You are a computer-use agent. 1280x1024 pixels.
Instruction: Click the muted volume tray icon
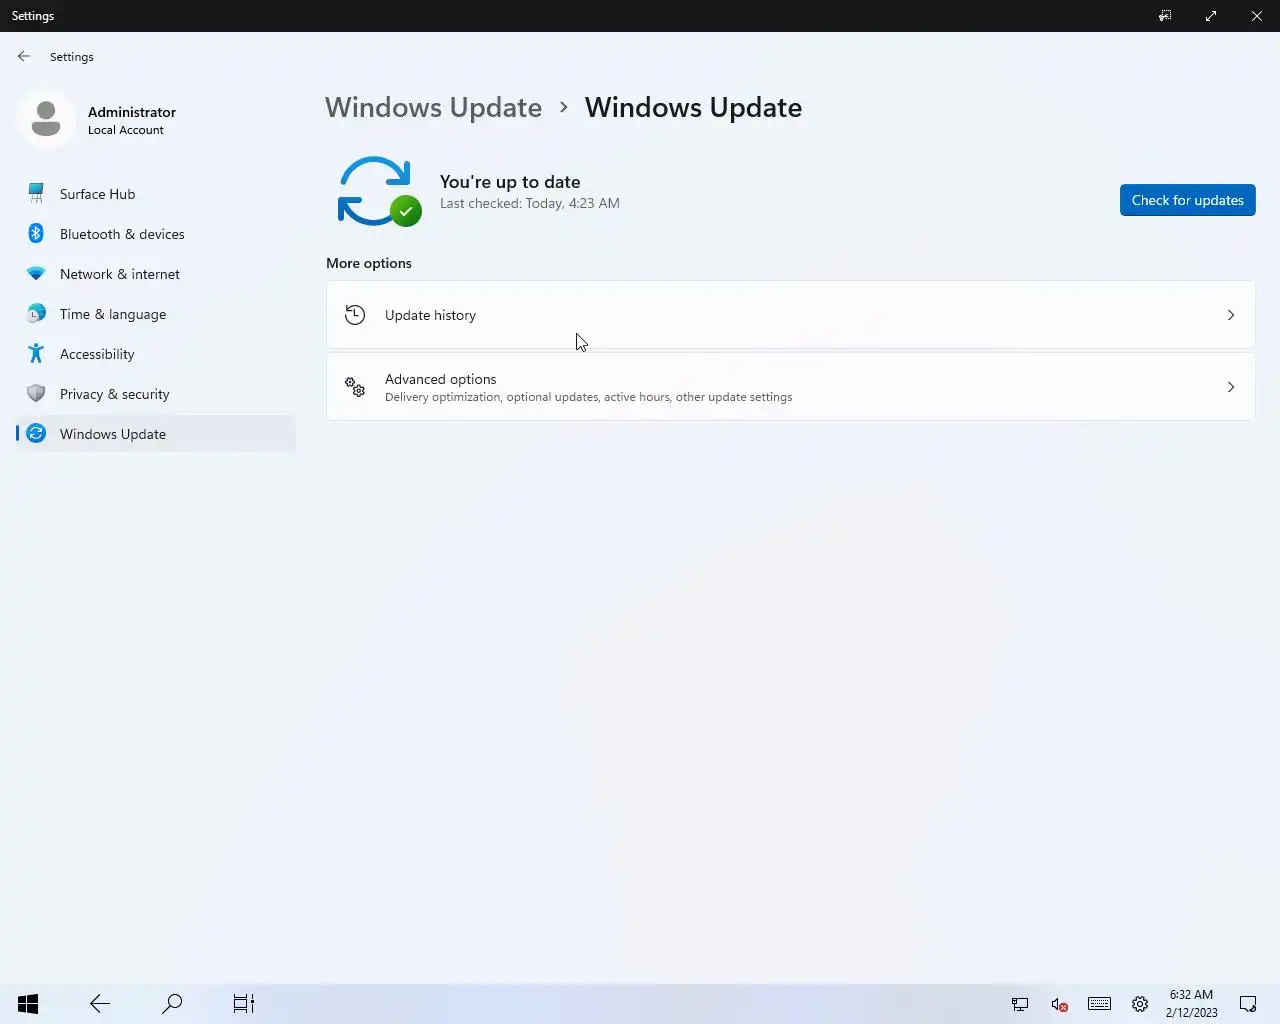(1059, 1004)
